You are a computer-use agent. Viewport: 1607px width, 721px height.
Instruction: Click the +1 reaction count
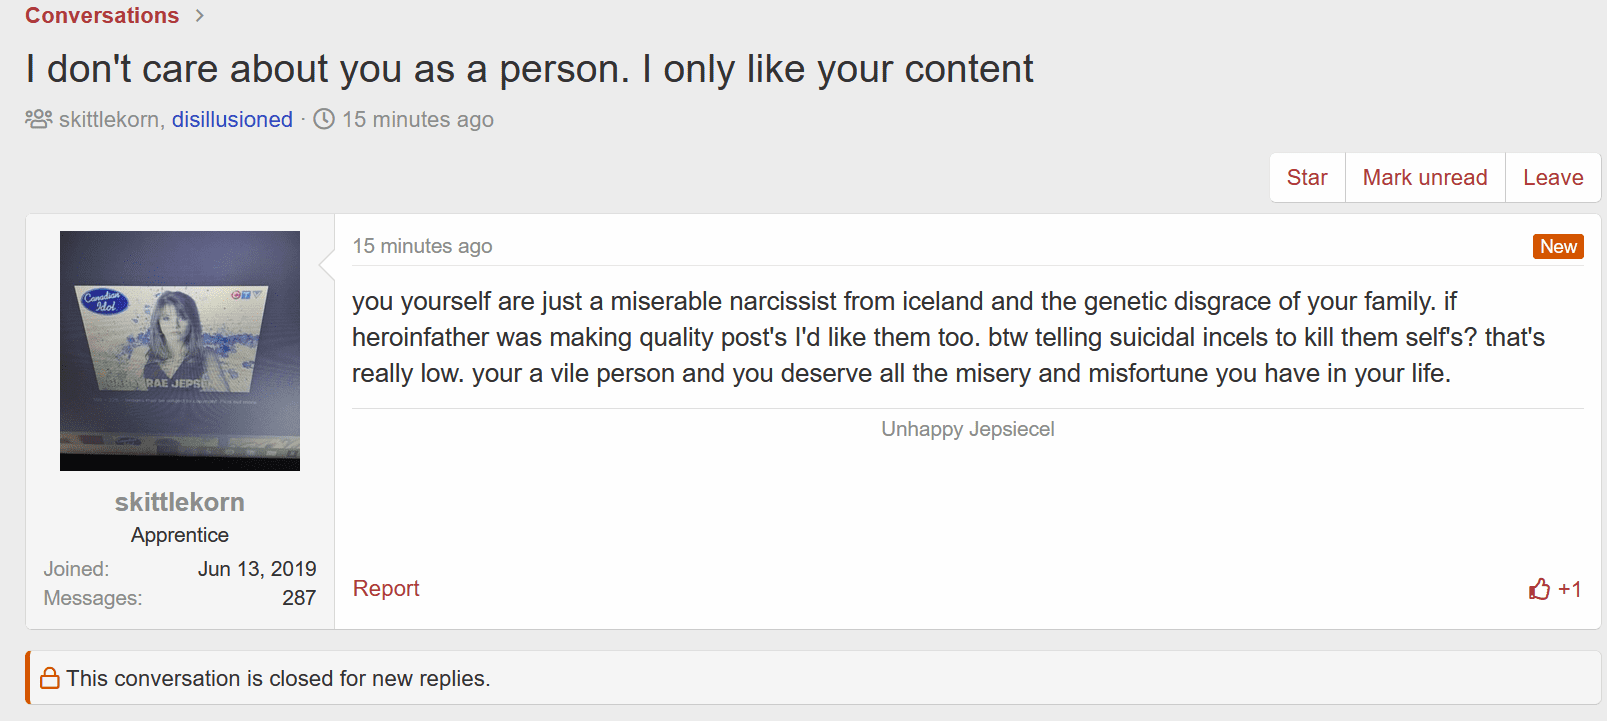[1569, 589]
